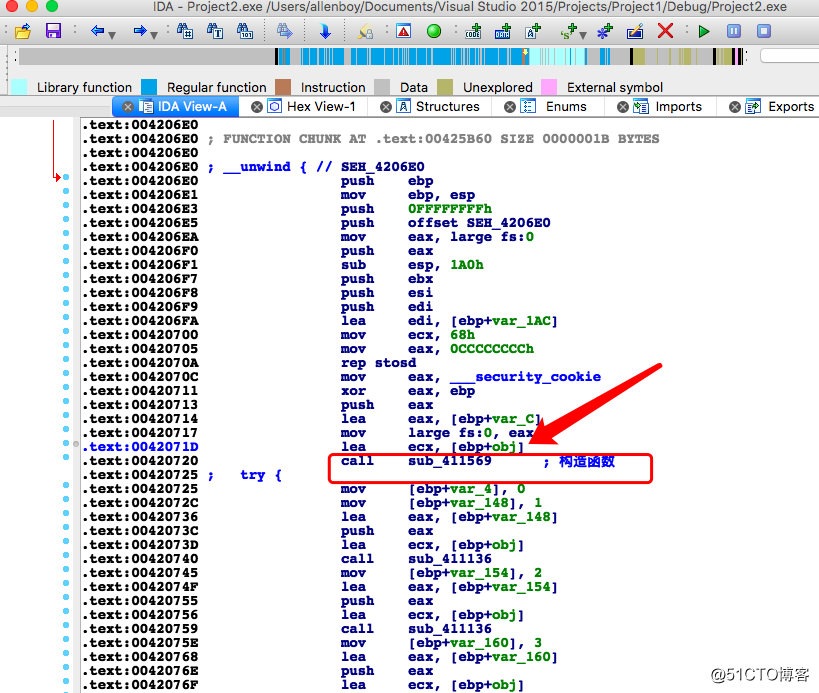Close the Structures tab
The height and width of the screenshot is (693, 819).
[x=385, y=107]
